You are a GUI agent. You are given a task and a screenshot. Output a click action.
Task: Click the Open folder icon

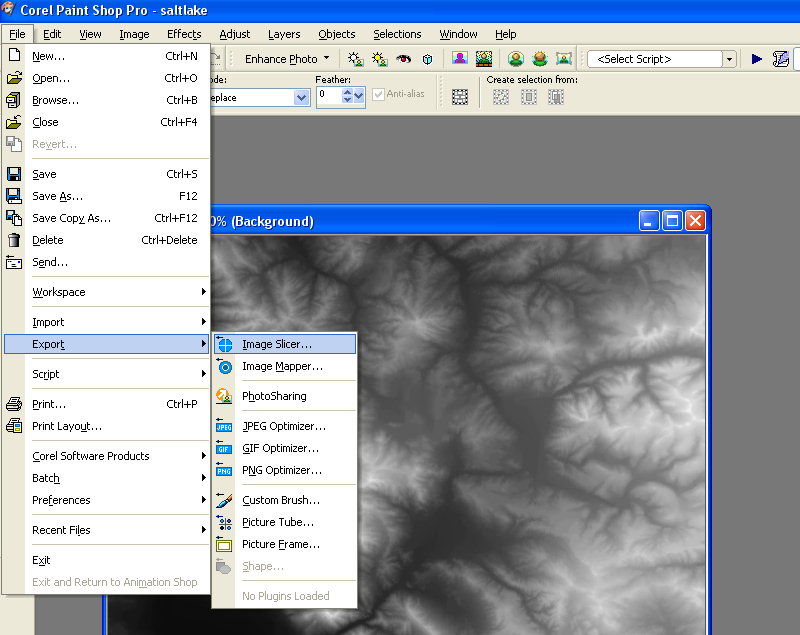click(14, 78)
